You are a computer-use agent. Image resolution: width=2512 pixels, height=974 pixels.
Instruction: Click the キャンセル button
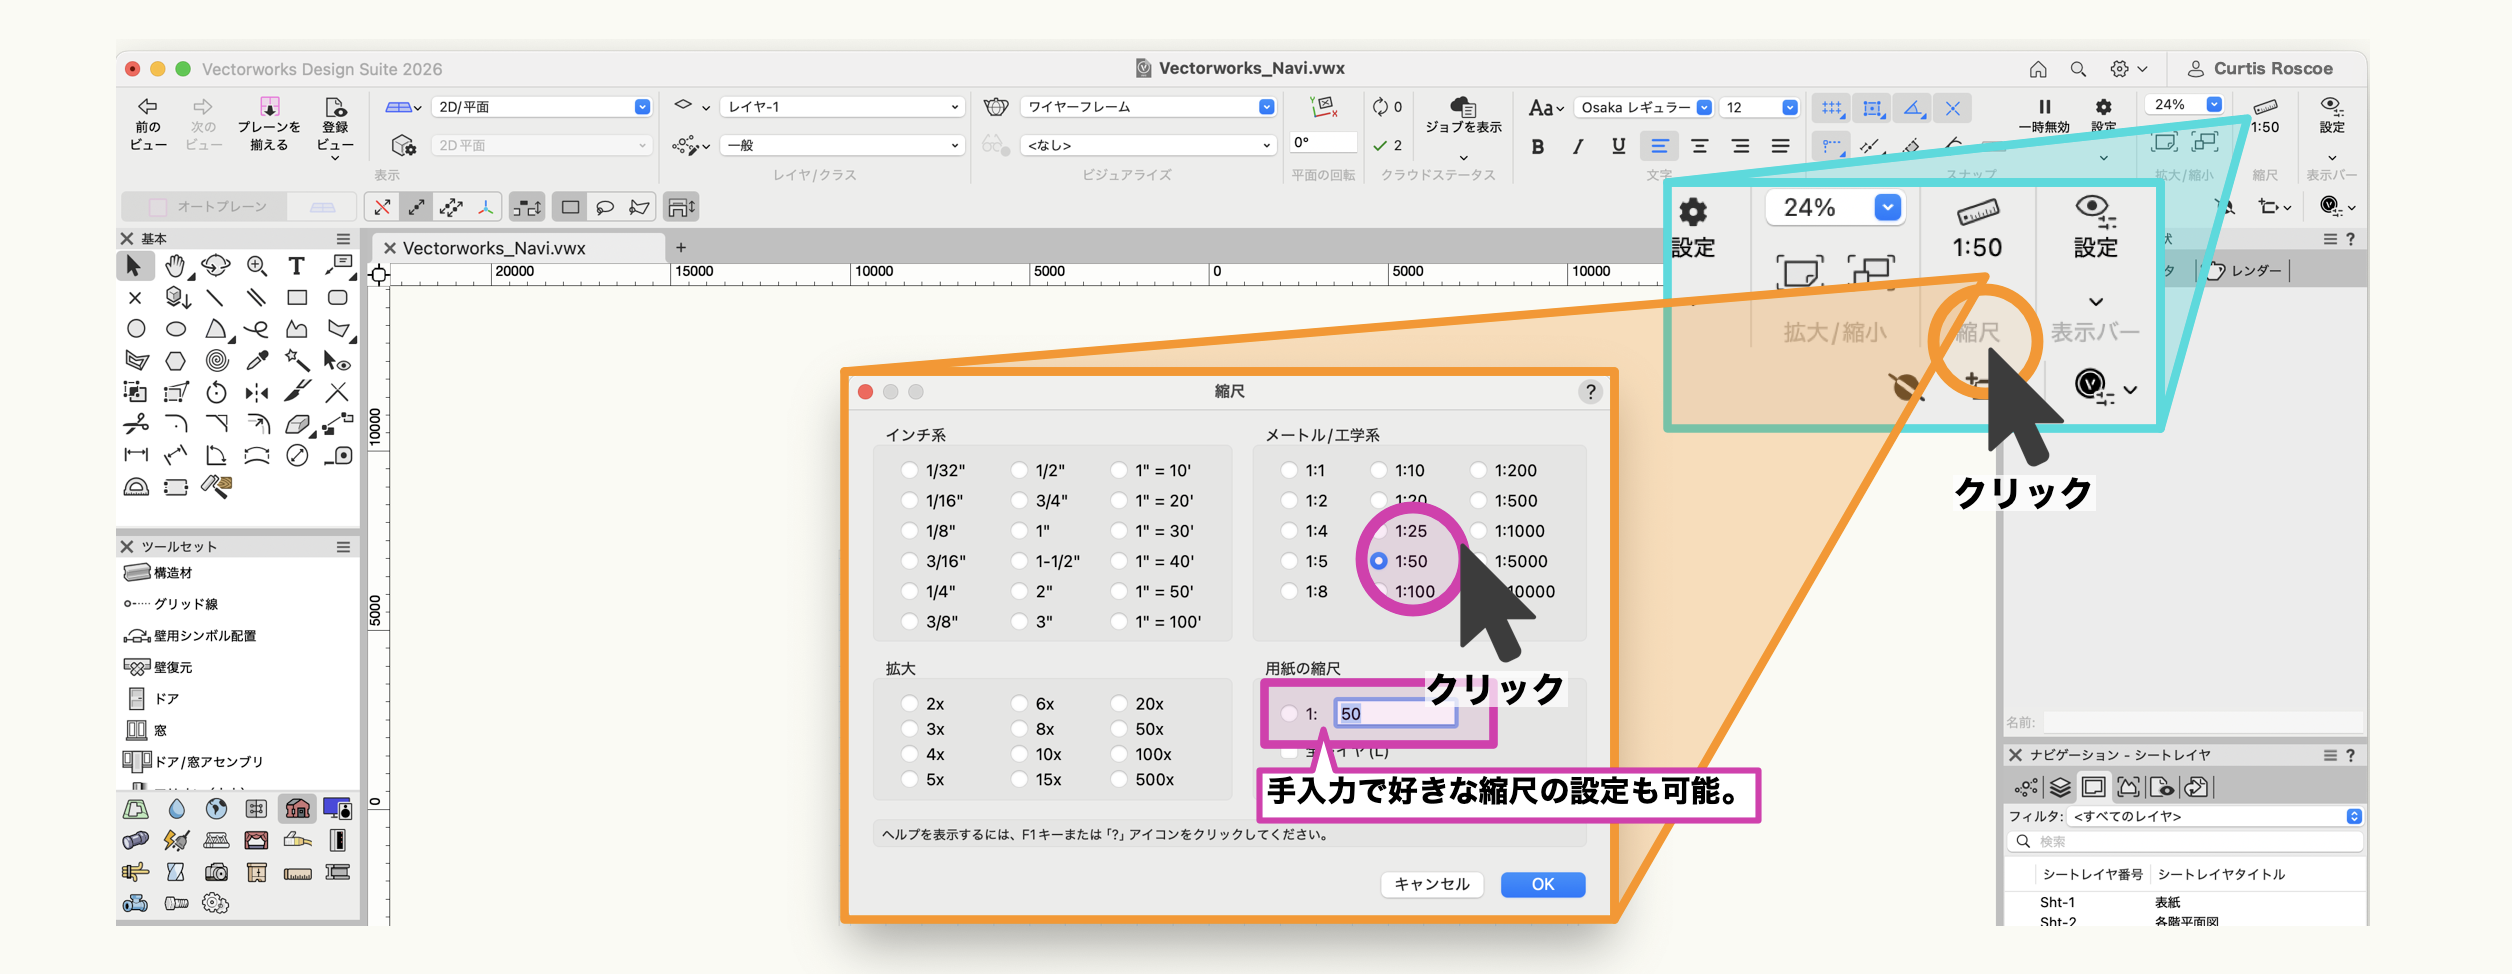click(1431, 884)
